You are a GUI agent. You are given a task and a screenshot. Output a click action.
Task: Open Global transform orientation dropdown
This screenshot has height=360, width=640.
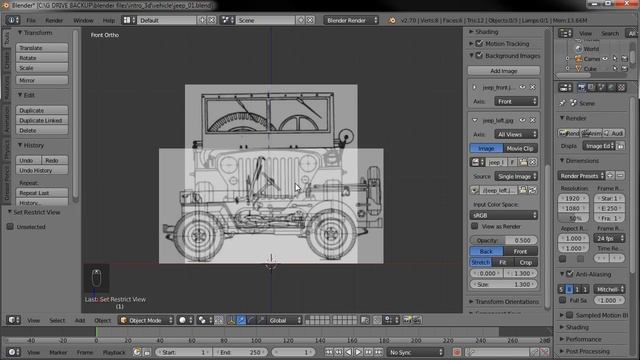pos(284,320)
